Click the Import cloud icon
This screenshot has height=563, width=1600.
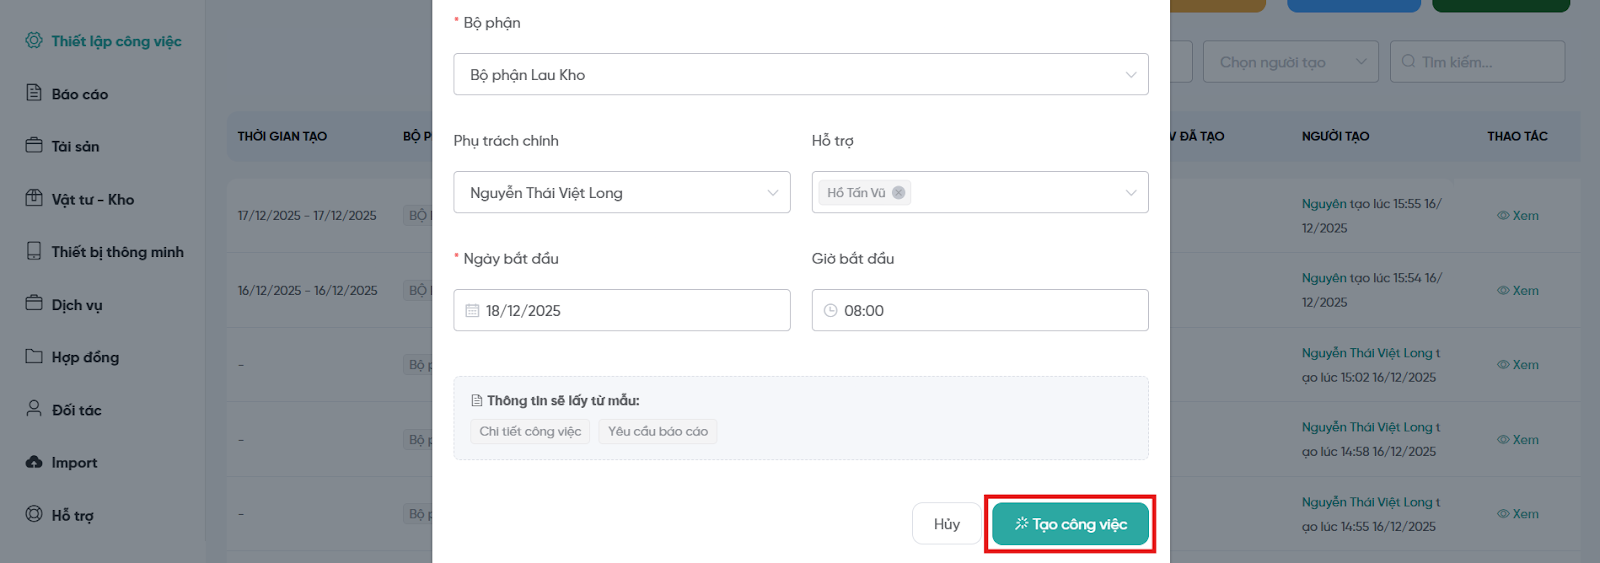[34, 462]
